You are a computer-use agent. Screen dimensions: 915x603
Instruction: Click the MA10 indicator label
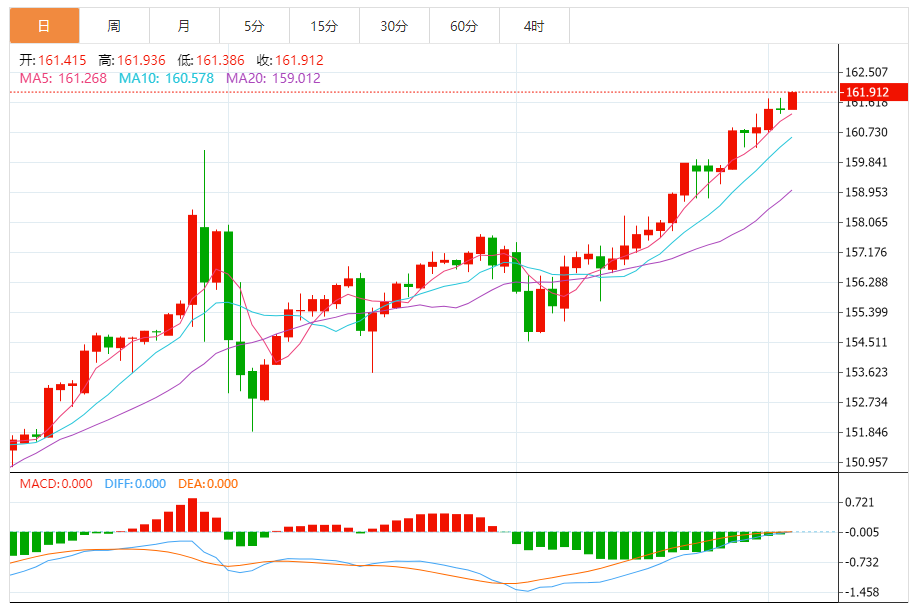(166, 78)
